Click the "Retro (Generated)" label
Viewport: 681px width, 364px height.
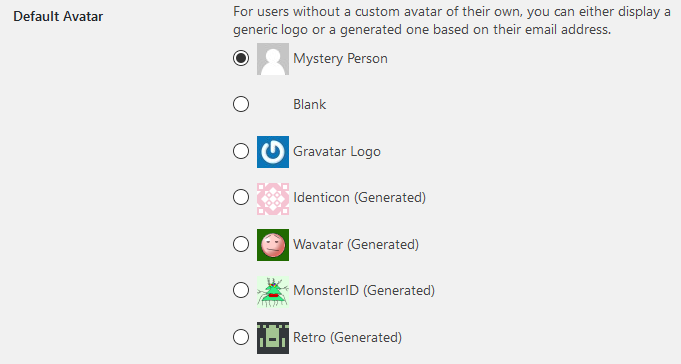click(347, 338)
